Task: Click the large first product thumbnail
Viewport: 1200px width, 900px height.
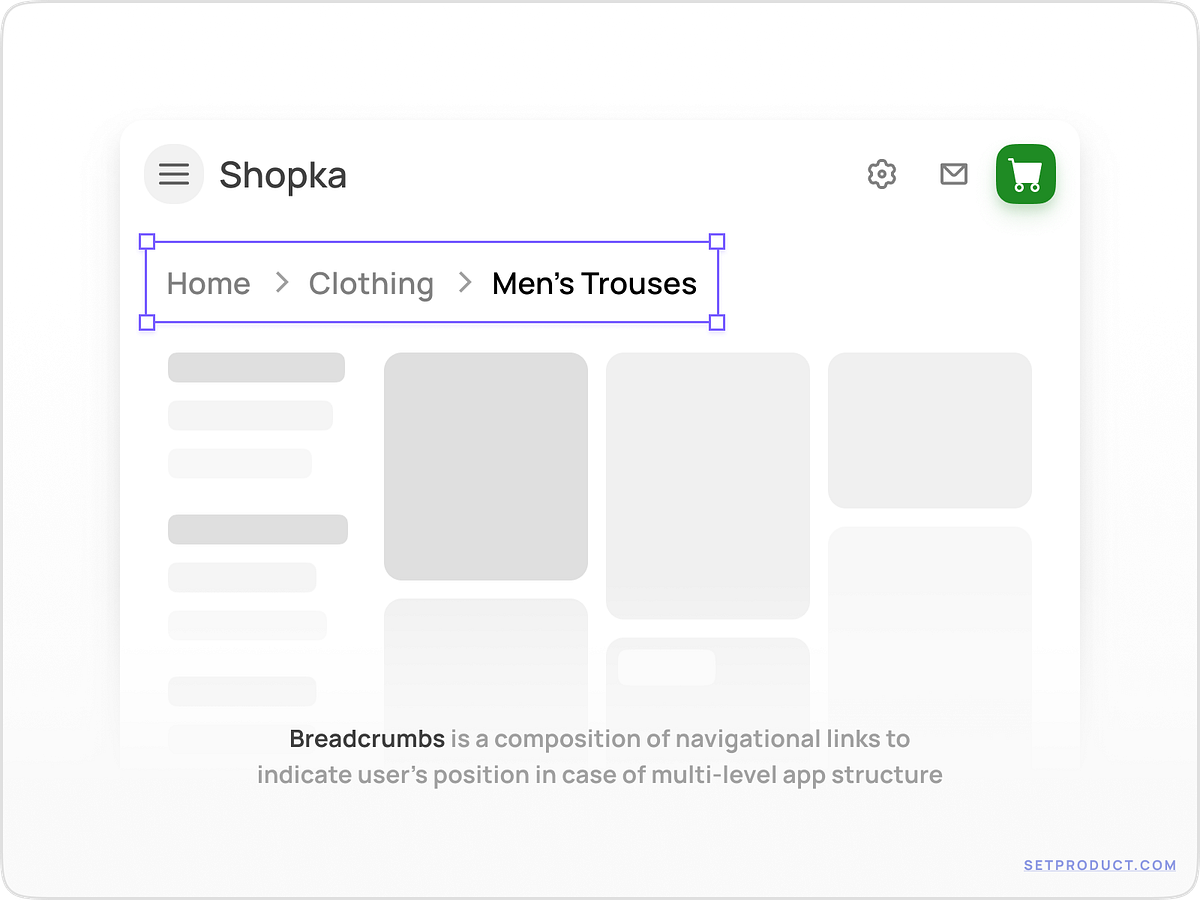Action: pyautogui.click(x=485, y=466)
